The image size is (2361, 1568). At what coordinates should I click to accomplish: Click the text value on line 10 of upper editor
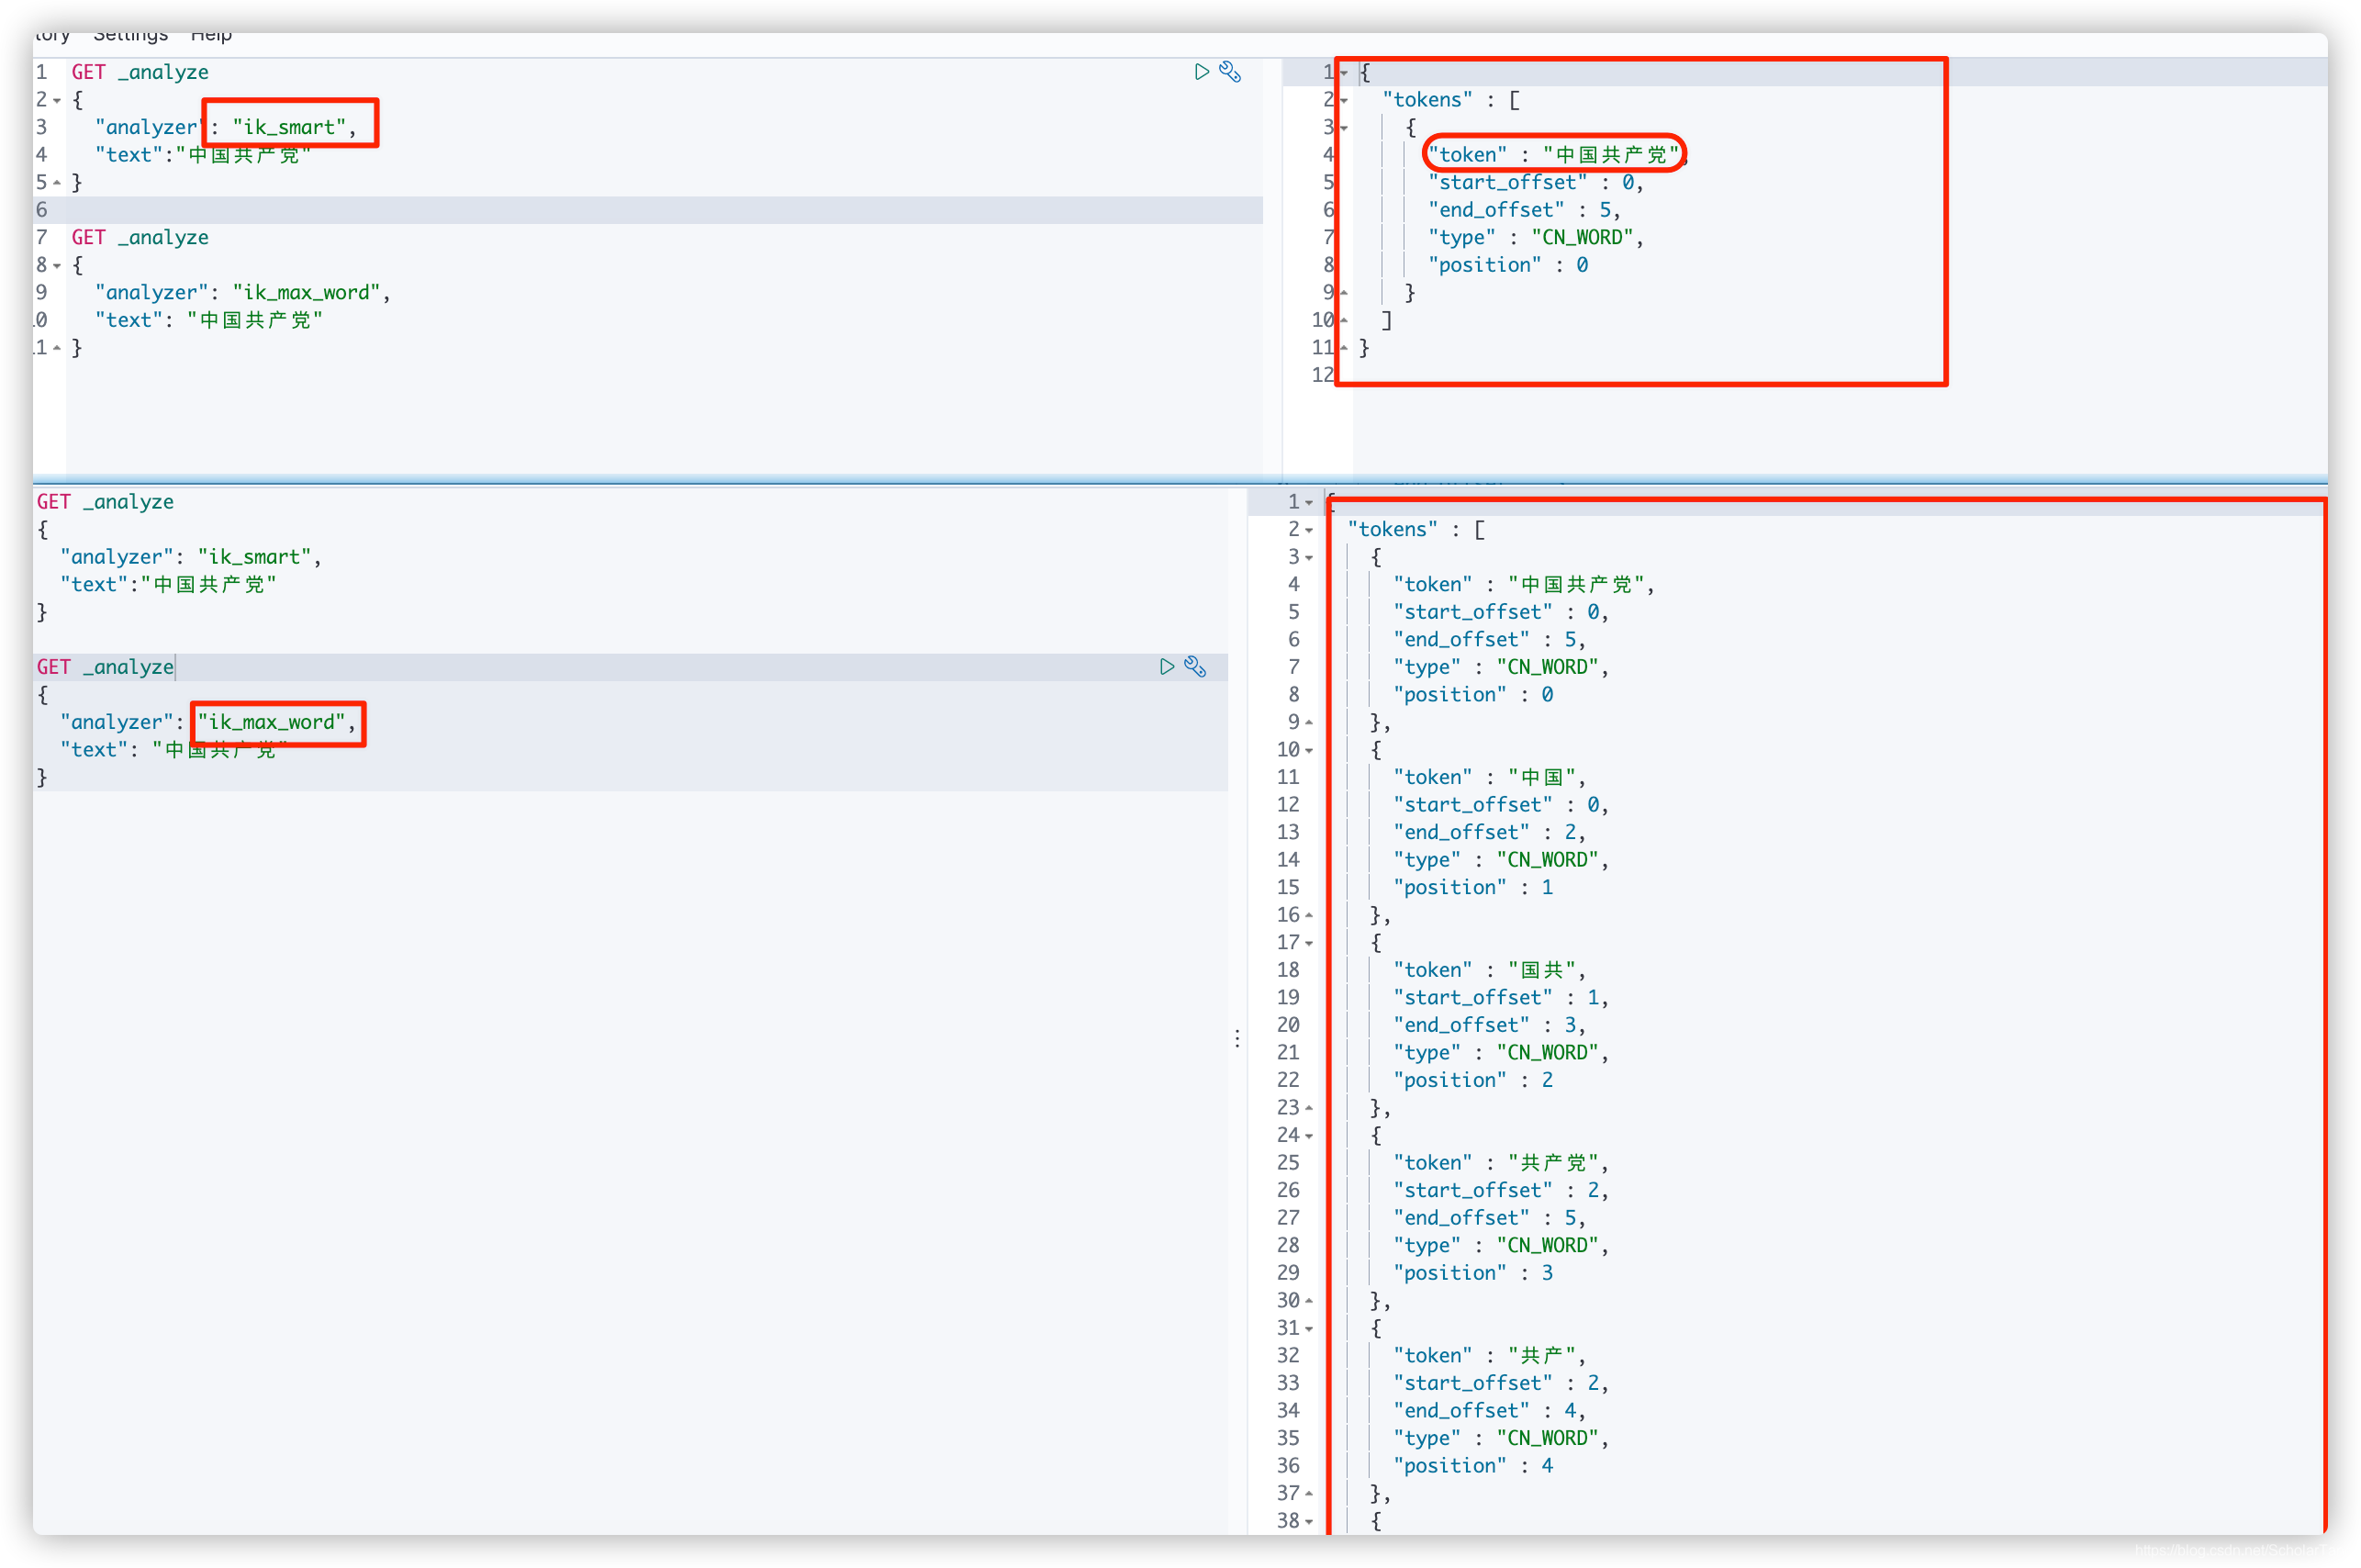255,320
